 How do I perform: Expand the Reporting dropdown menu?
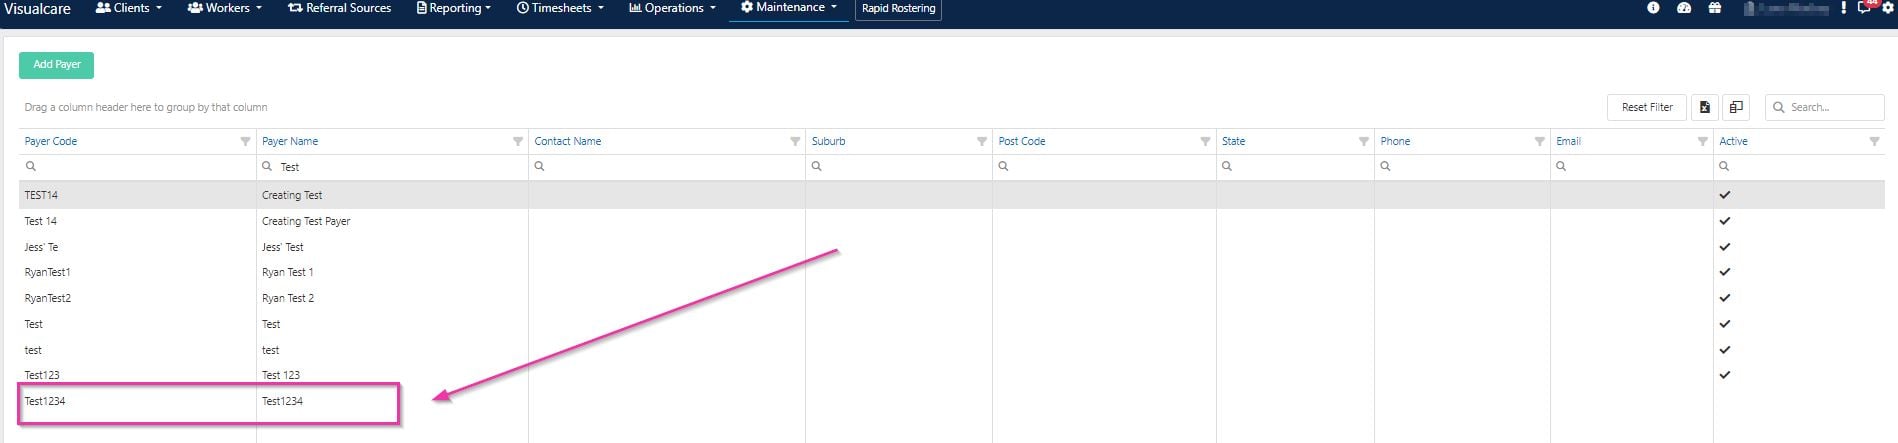(453, 8)
